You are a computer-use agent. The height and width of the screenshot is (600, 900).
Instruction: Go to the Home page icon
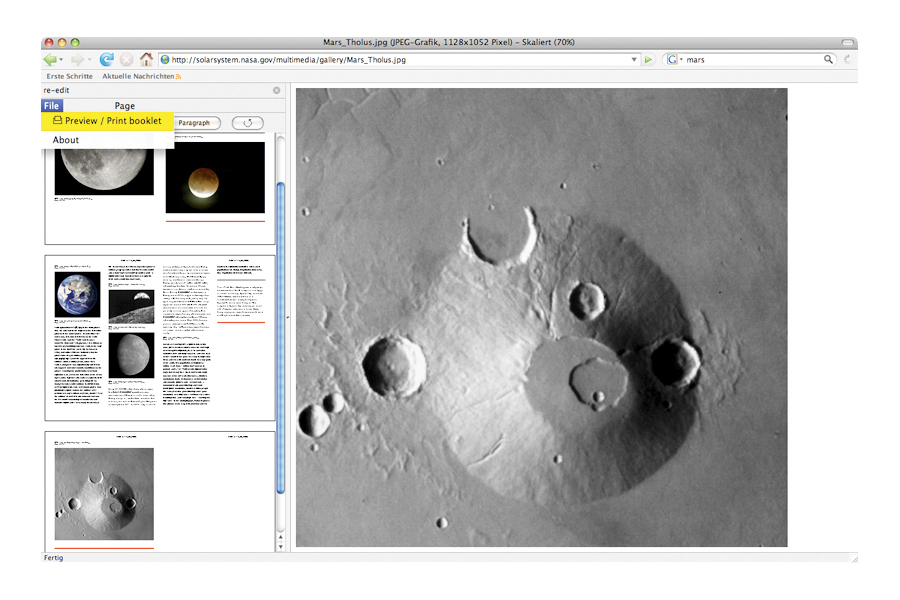[147, 60]
